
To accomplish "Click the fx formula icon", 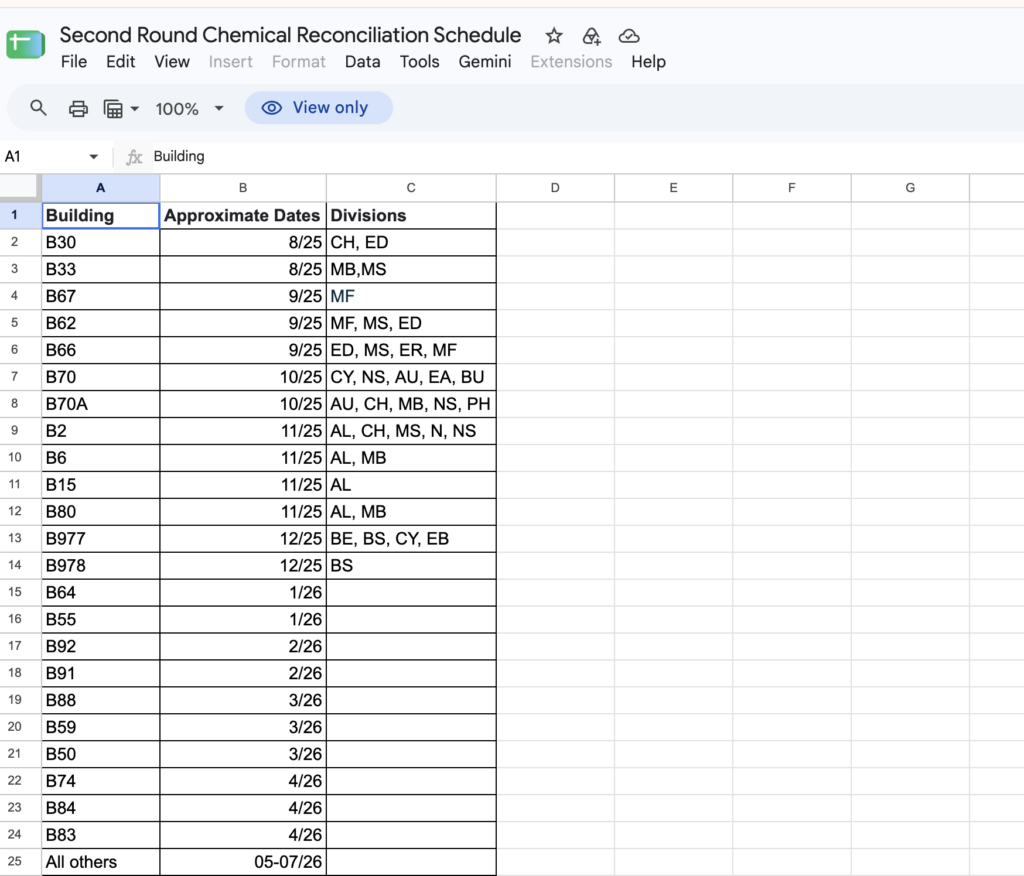I will [x=134, y=157].
